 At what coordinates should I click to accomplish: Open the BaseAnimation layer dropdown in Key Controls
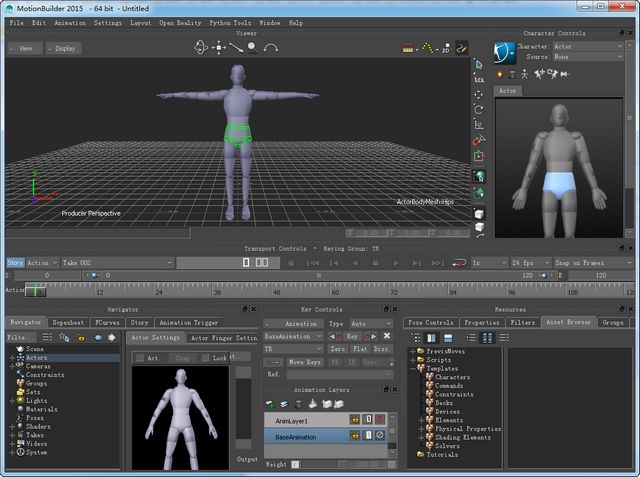(293, 336)
